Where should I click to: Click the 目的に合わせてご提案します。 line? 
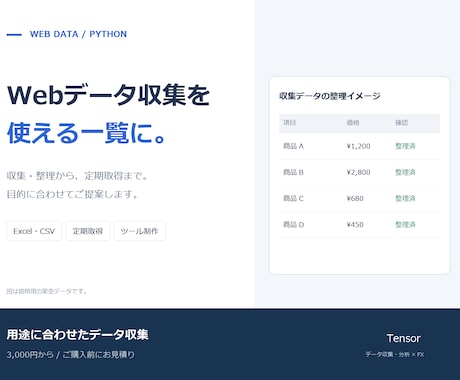click(x=73, y=194)
